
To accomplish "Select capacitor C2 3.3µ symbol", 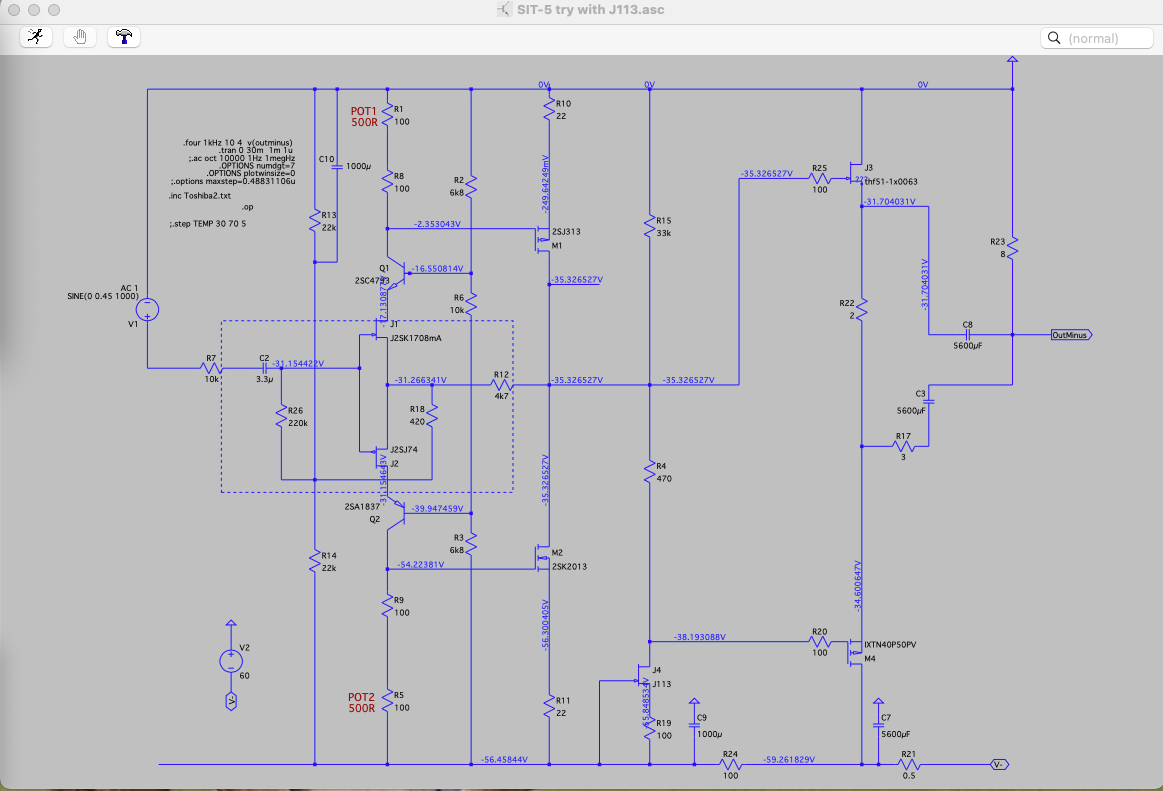I will coord(265,368).
